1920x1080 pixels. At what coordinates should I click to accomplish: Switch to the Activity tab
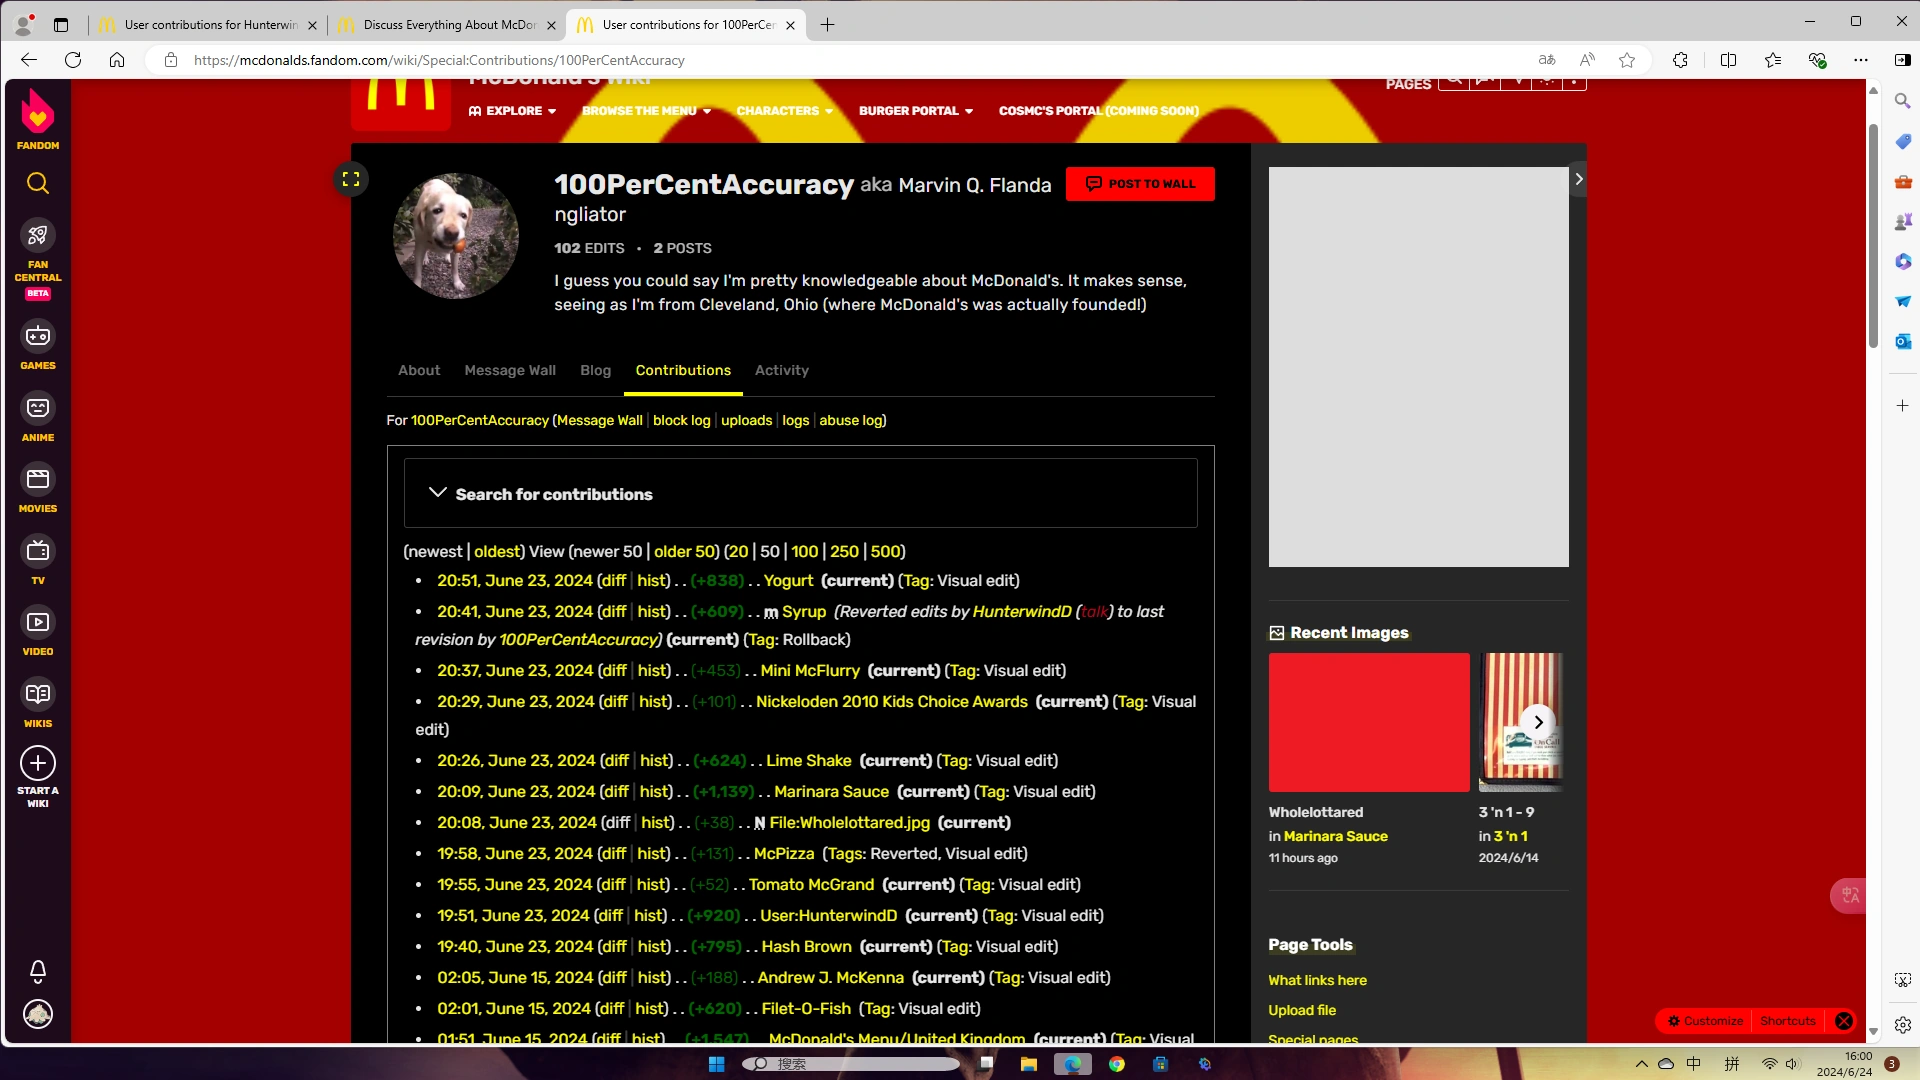pyautogui.click(x=781, y=371)
